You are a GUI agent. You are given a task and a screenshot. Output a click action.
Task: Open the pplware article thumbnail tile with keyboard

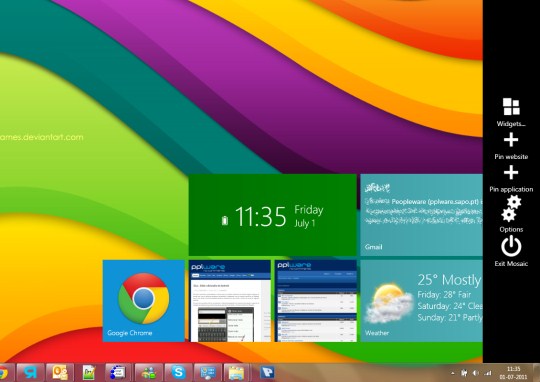point(230,301)
